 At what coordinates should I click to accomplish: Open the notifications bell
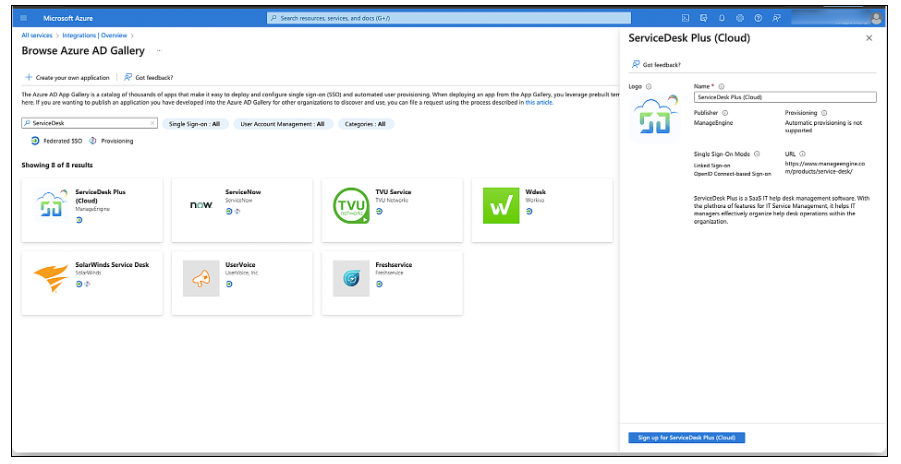(722, 18)
